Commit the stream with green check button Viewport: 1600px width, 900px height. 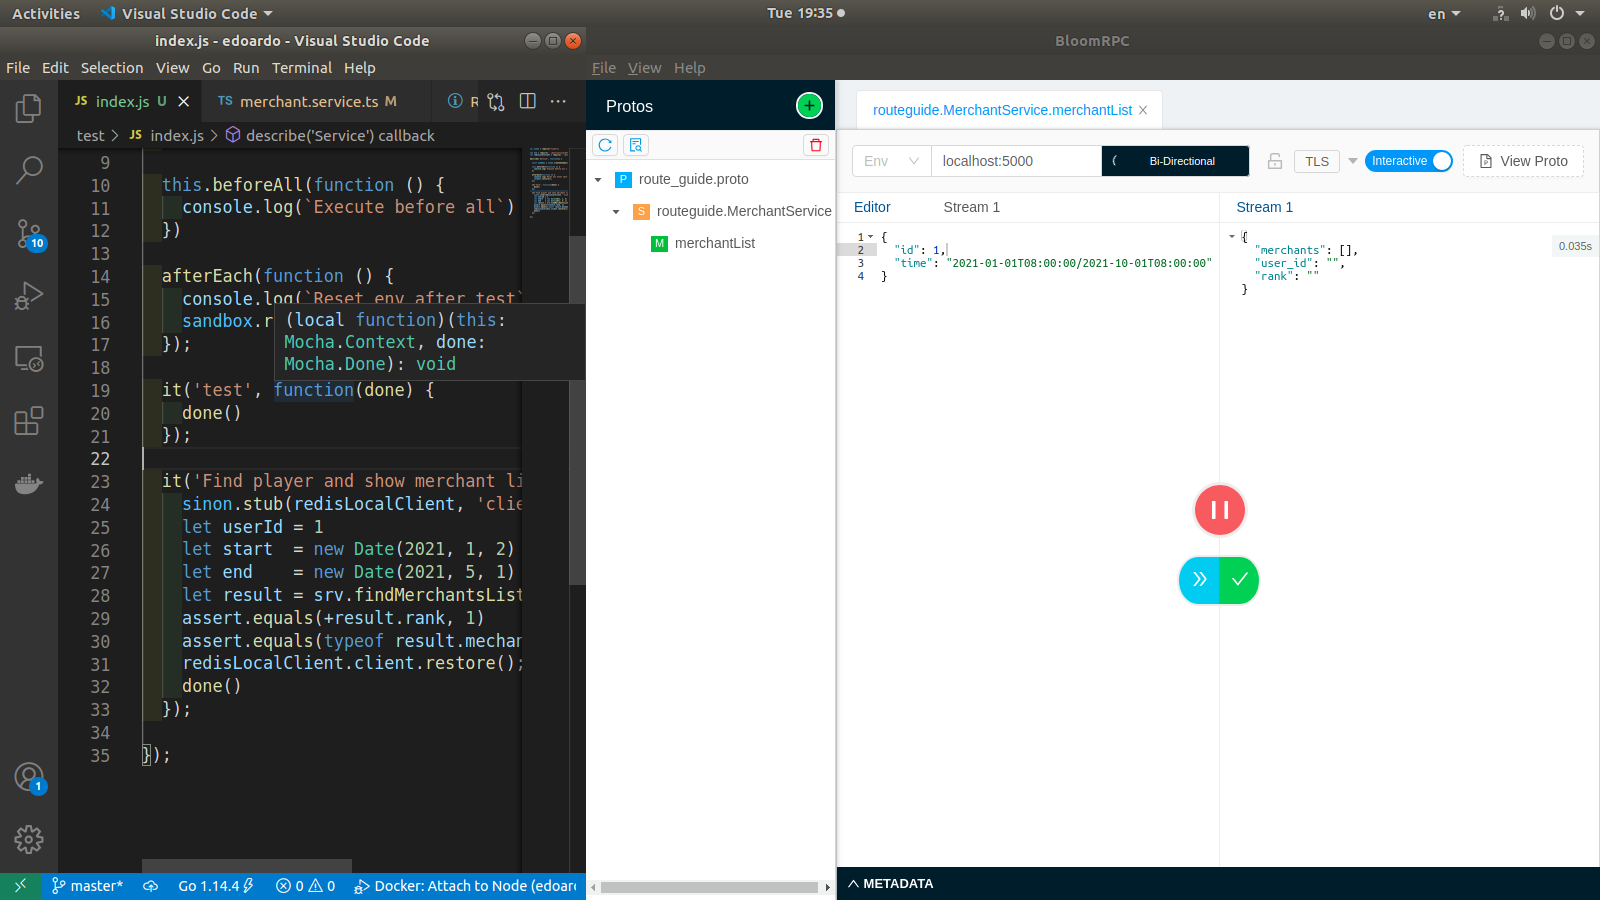(x=1239, y=580)
